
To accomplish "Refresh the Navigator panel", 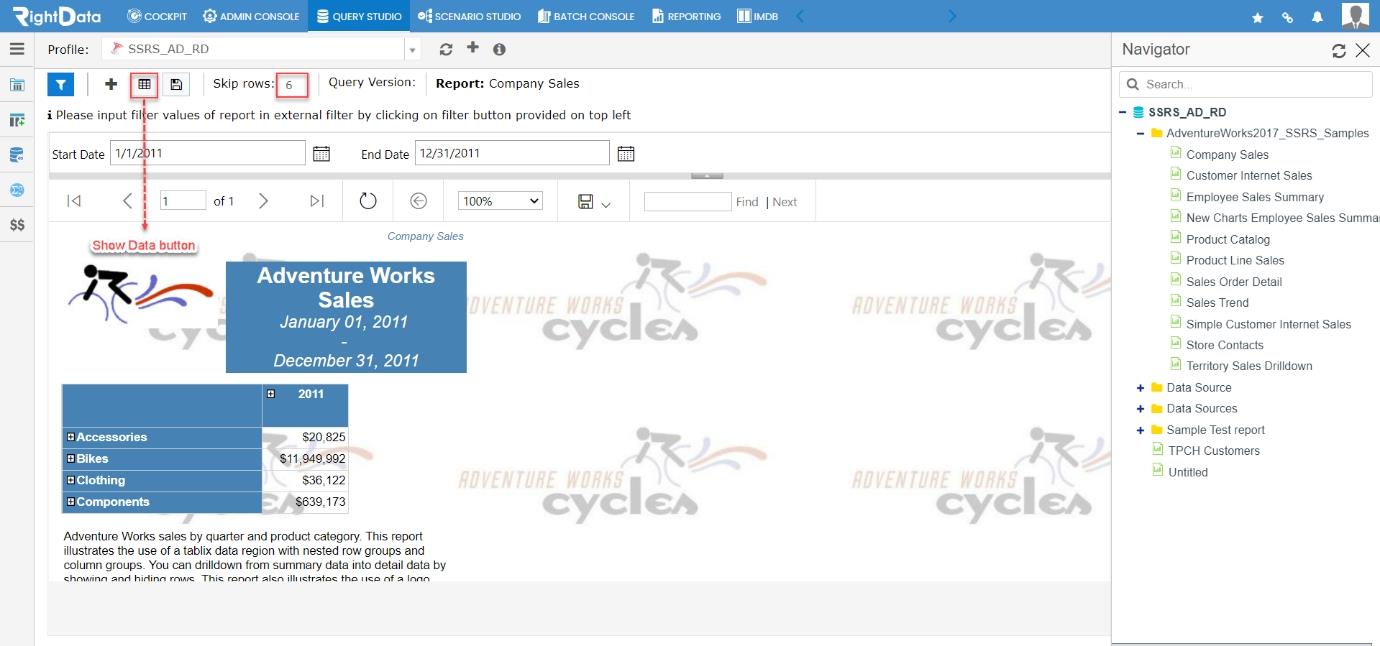I will click(x=1338, y=51).
